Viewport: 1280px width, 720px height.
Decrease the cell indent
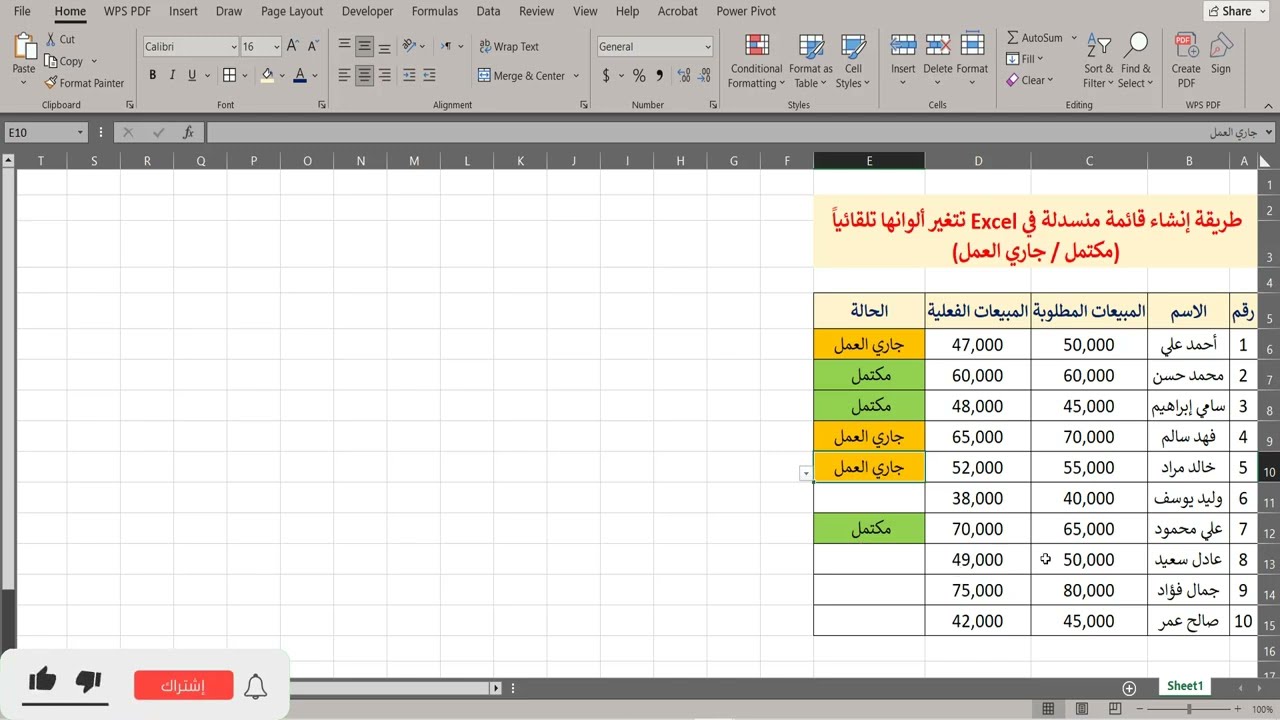(x=410, y=75)
